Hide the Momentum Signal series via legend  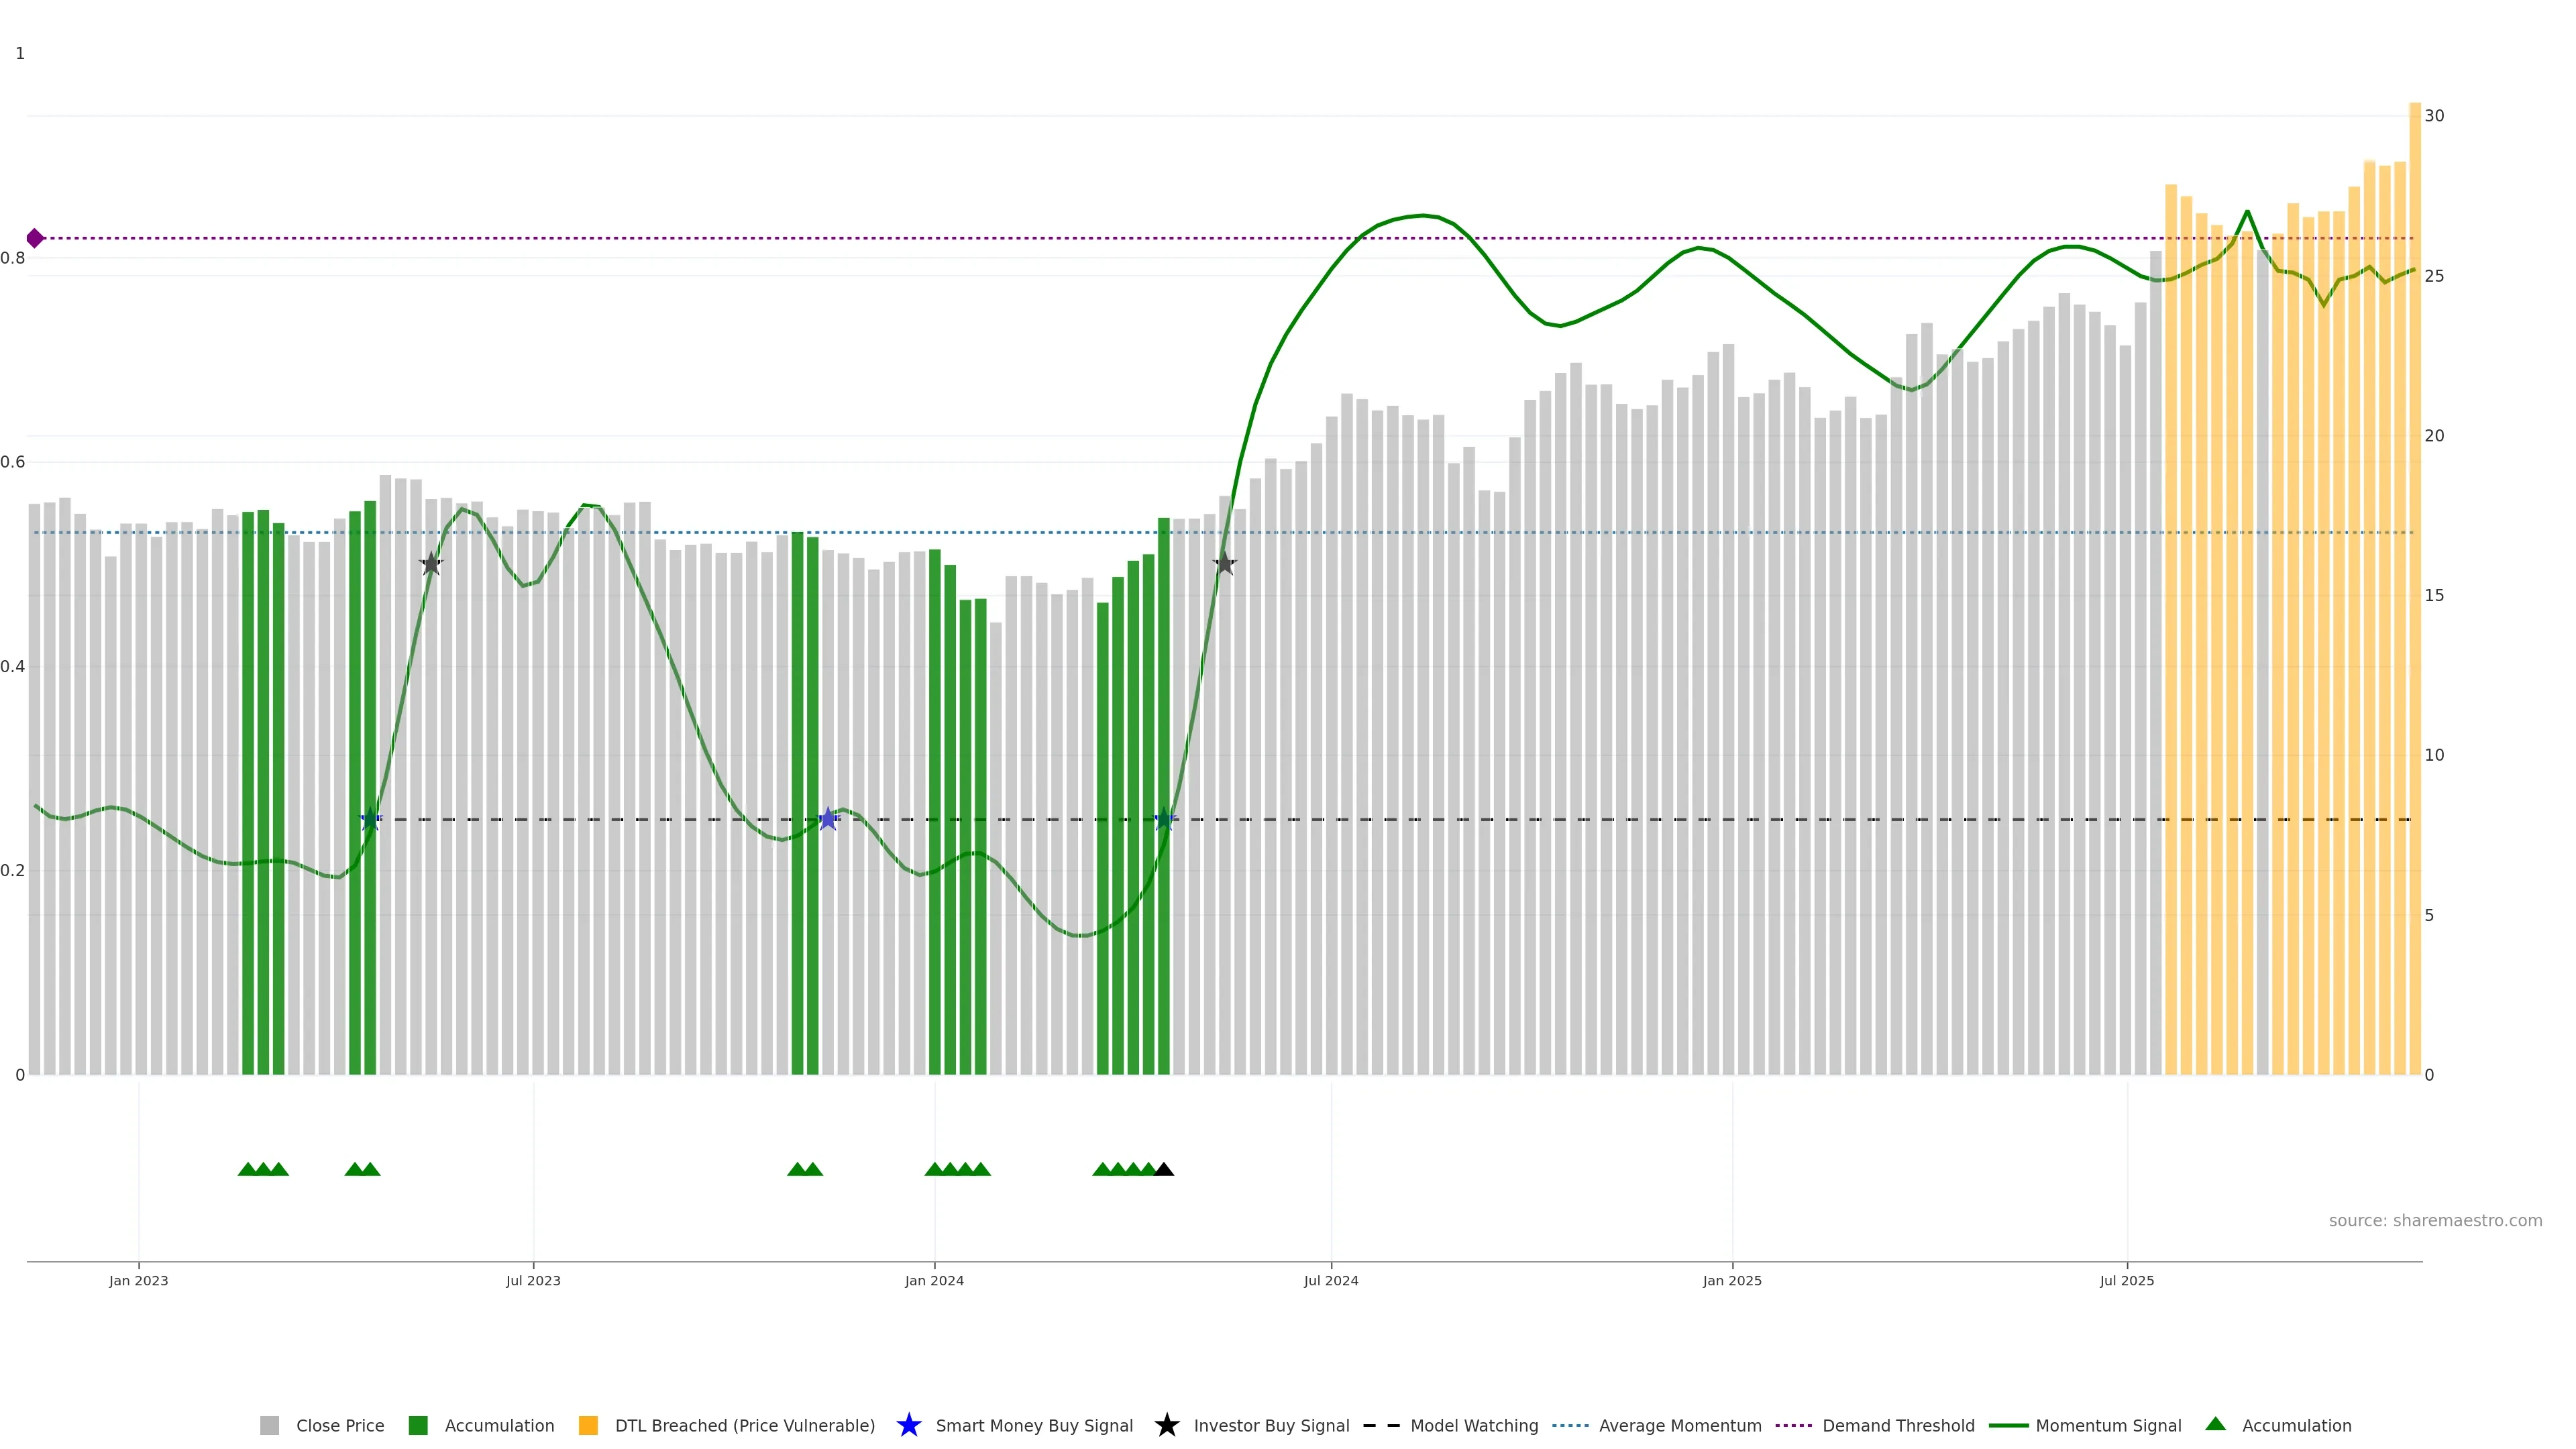2107,1425
